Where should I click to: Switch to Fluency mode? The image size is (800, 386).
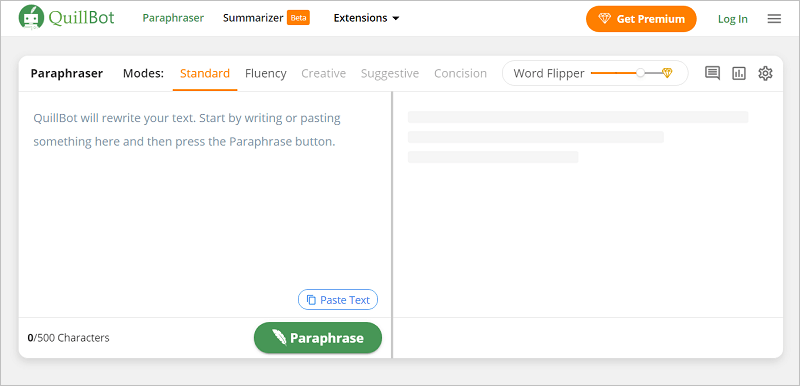click(x=265, y=73)
